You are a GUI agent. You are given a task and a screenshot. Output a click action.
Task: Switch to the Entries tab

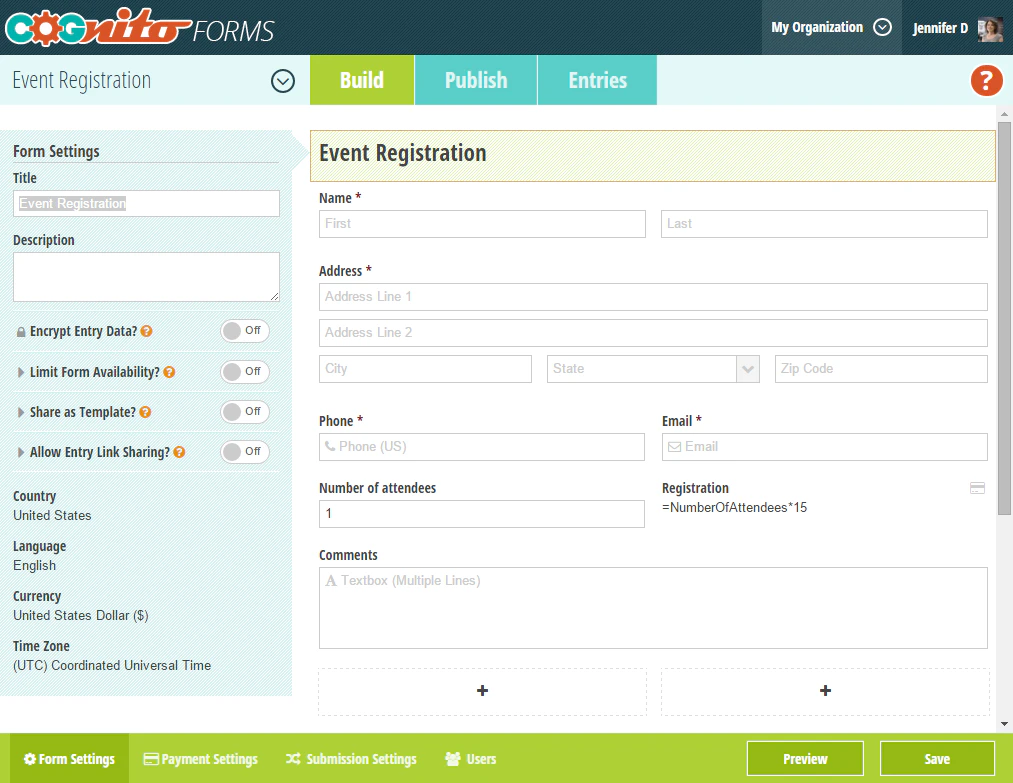click(x=598, y=80)
